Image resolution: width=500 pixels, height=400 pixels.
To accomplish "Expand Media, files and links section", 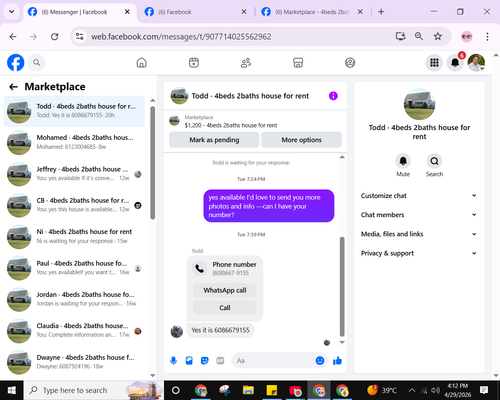I will [x=419, y=234].
